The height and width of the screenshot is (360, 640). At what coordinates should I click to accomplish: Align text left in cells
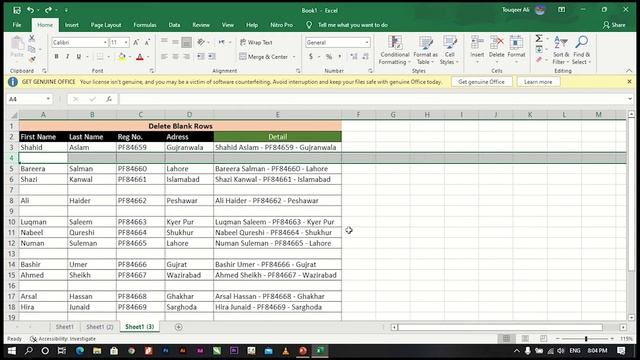click(164, 57)
